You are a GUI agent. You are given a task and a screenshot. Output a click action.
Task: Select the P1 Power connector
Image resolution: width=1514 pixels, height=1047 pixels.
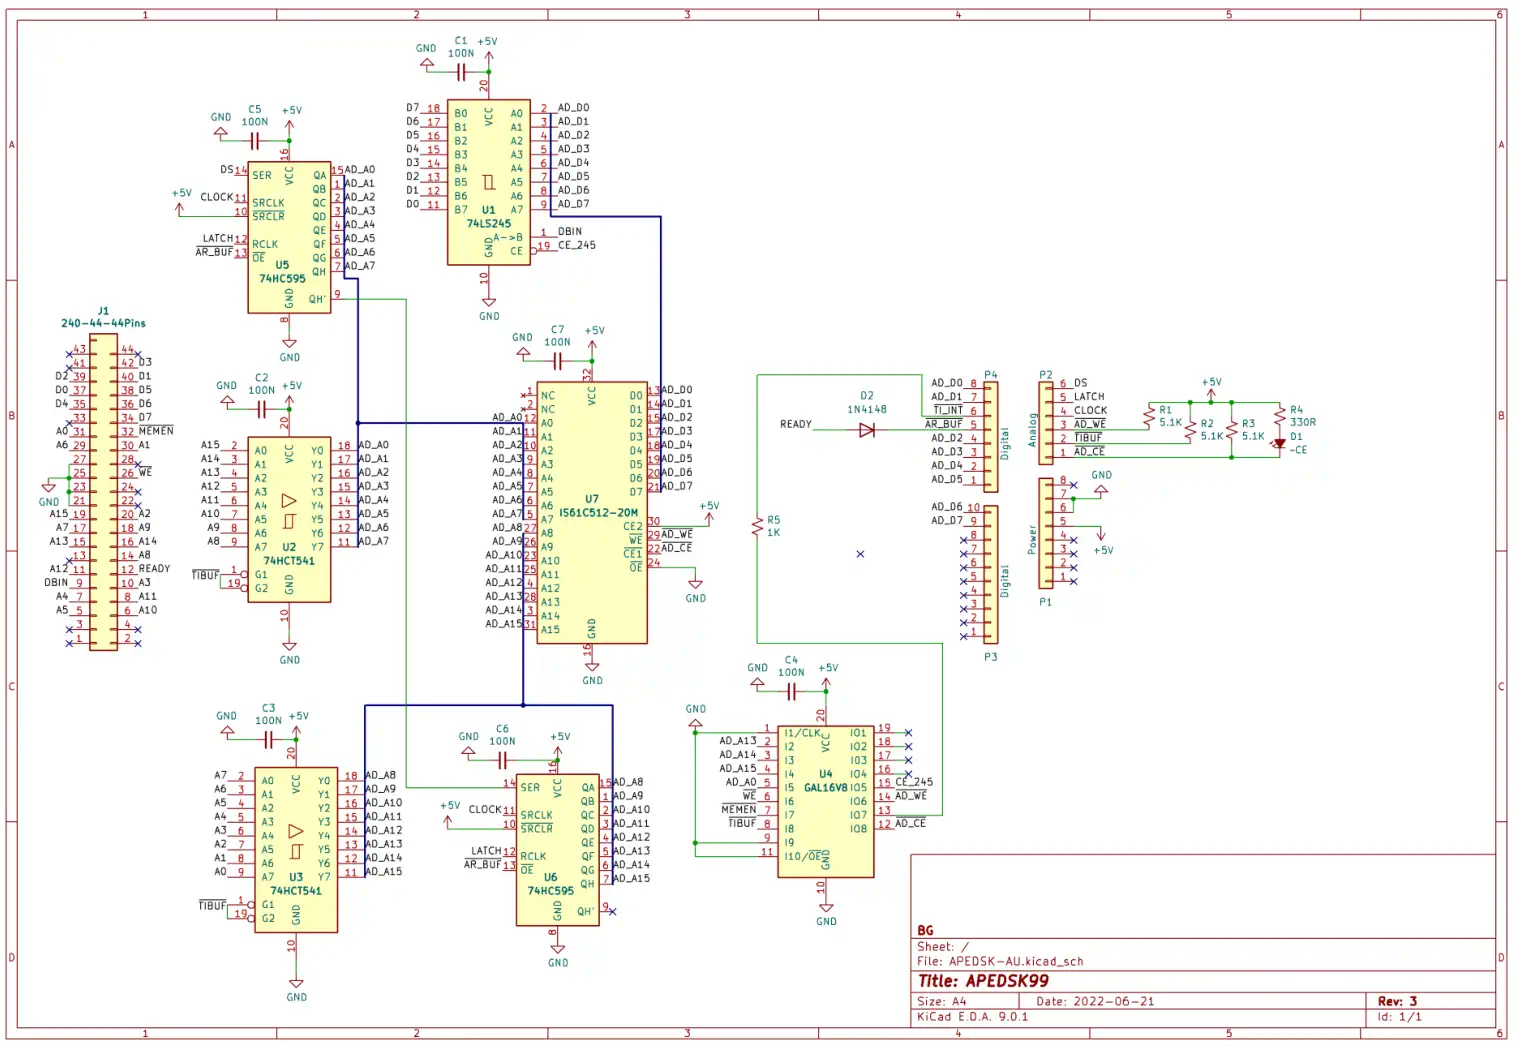pos(1046,533)
